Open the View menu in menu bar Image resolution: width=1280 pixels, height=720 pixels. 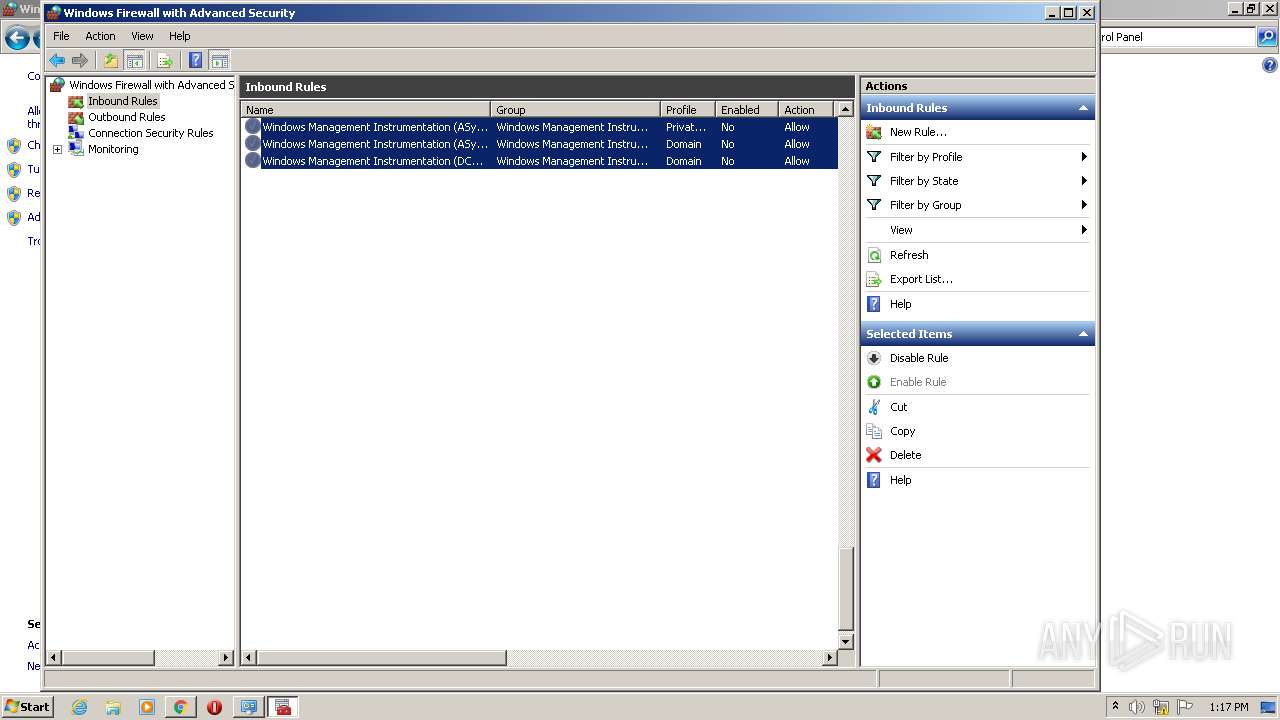coord(142,36)
